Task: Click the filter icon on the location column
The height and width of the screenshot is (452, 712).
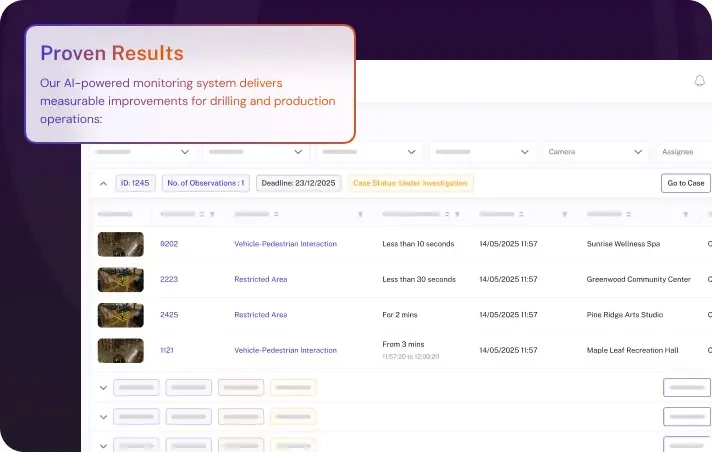Action: pos(686,214)
